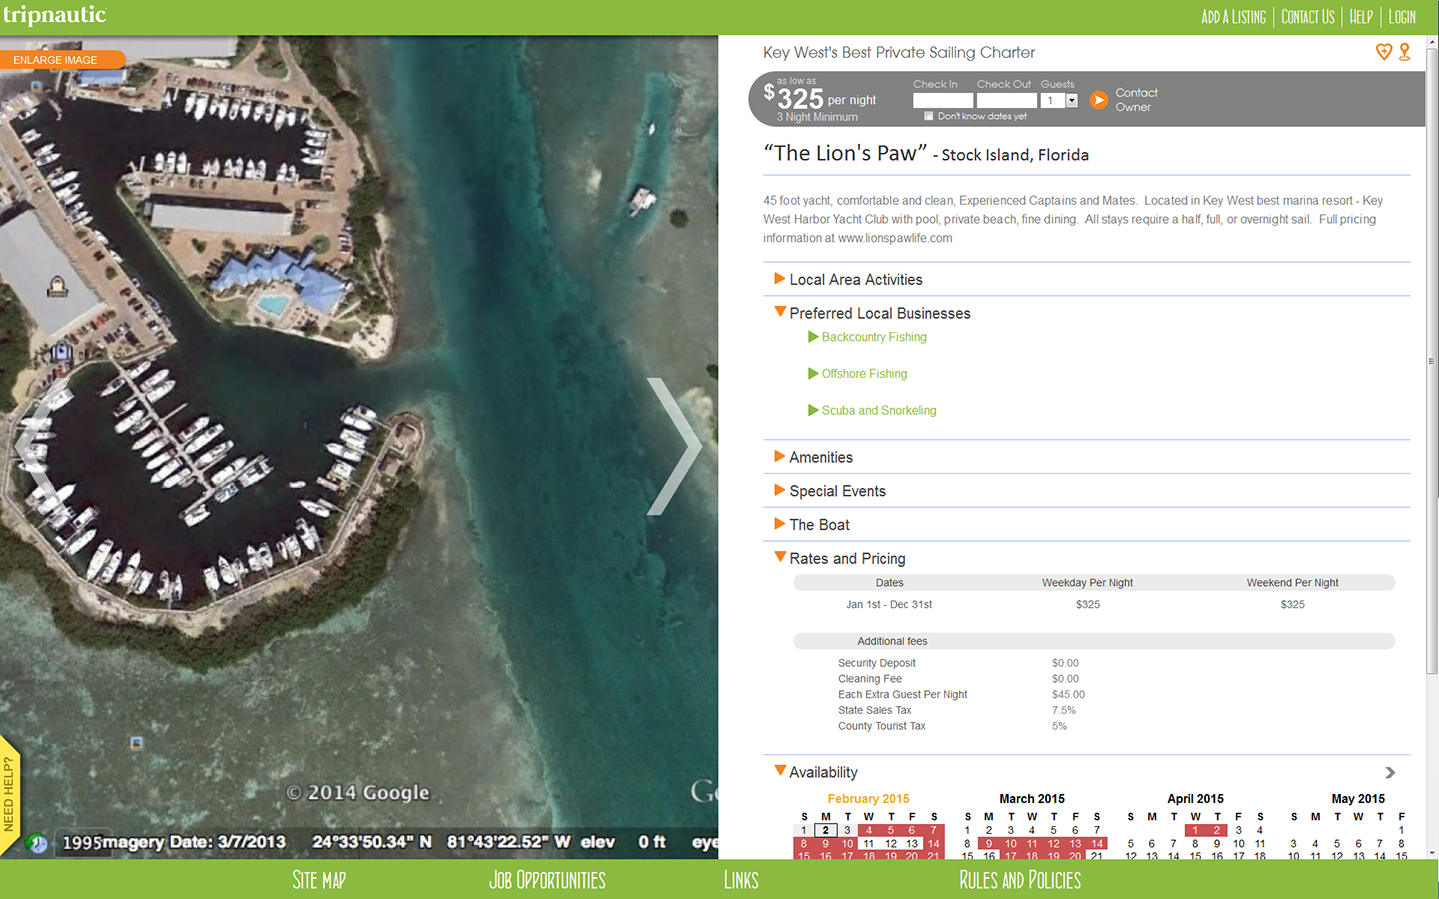1439x899 pixels.
Task: Open the Guests dropdown
Action: tap(1071, 100)
